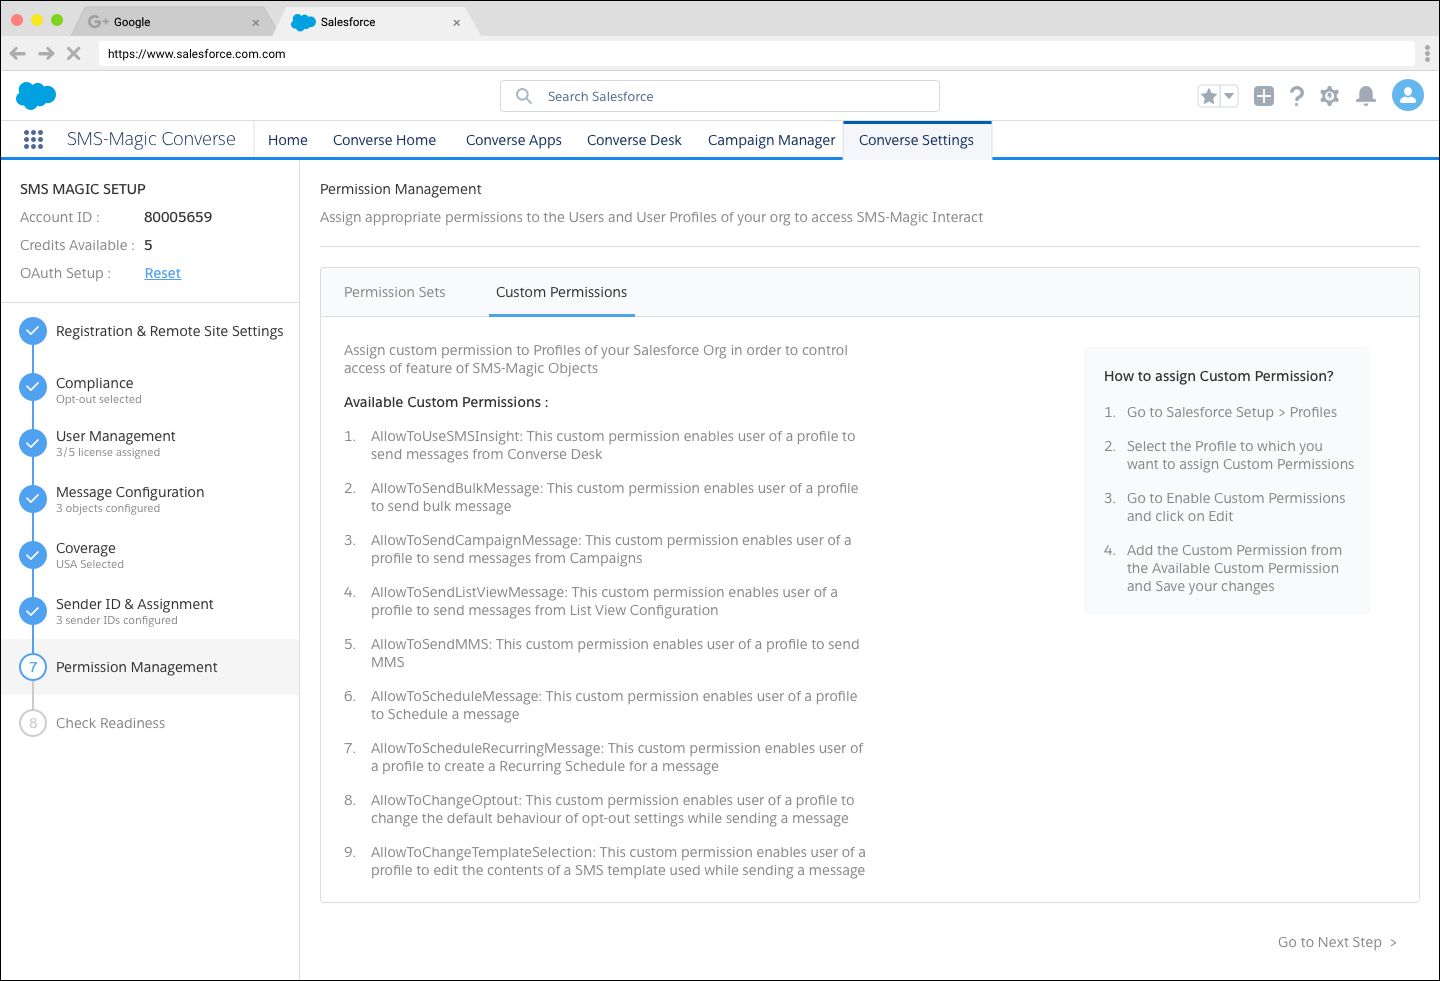
Task: Open the Sender ID & Assignment step
Action: click(x=135, y=604)
